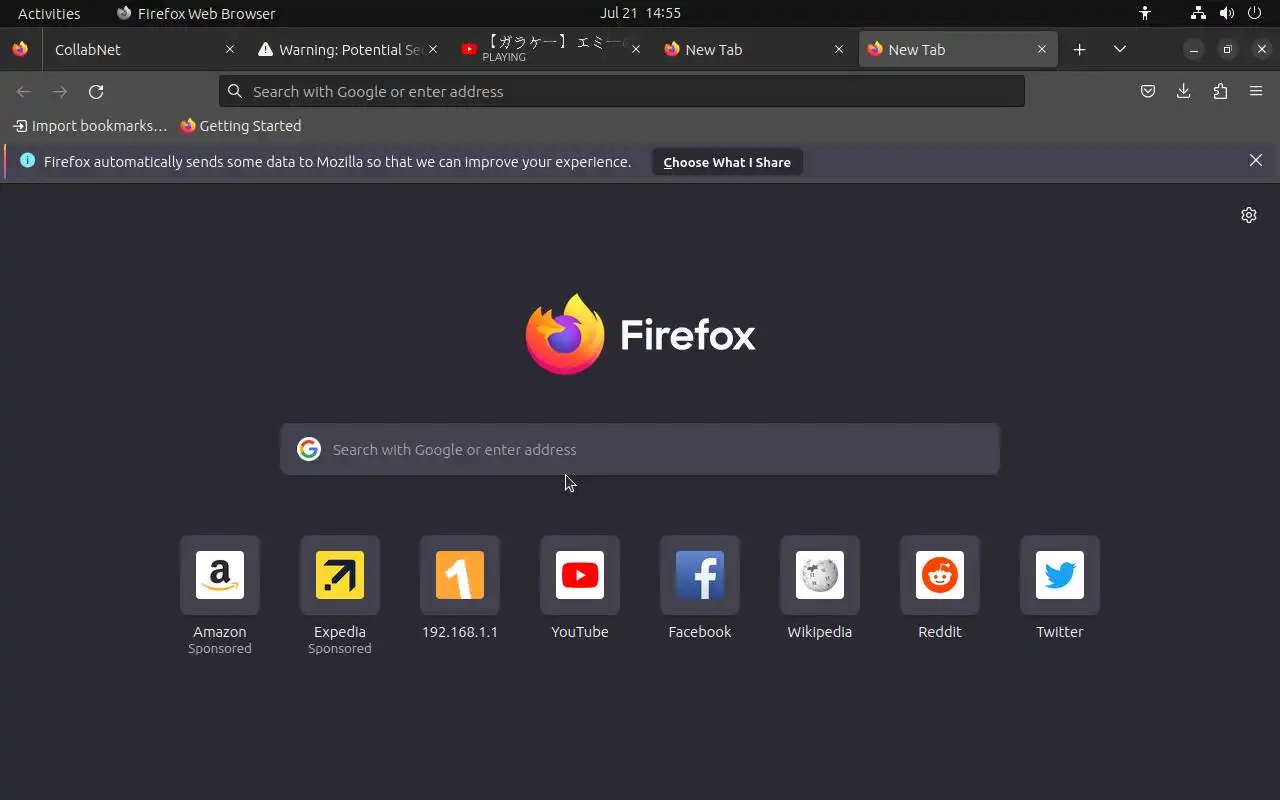
Task: Open the Firefox application menu
Action: tap(1256, 91)
